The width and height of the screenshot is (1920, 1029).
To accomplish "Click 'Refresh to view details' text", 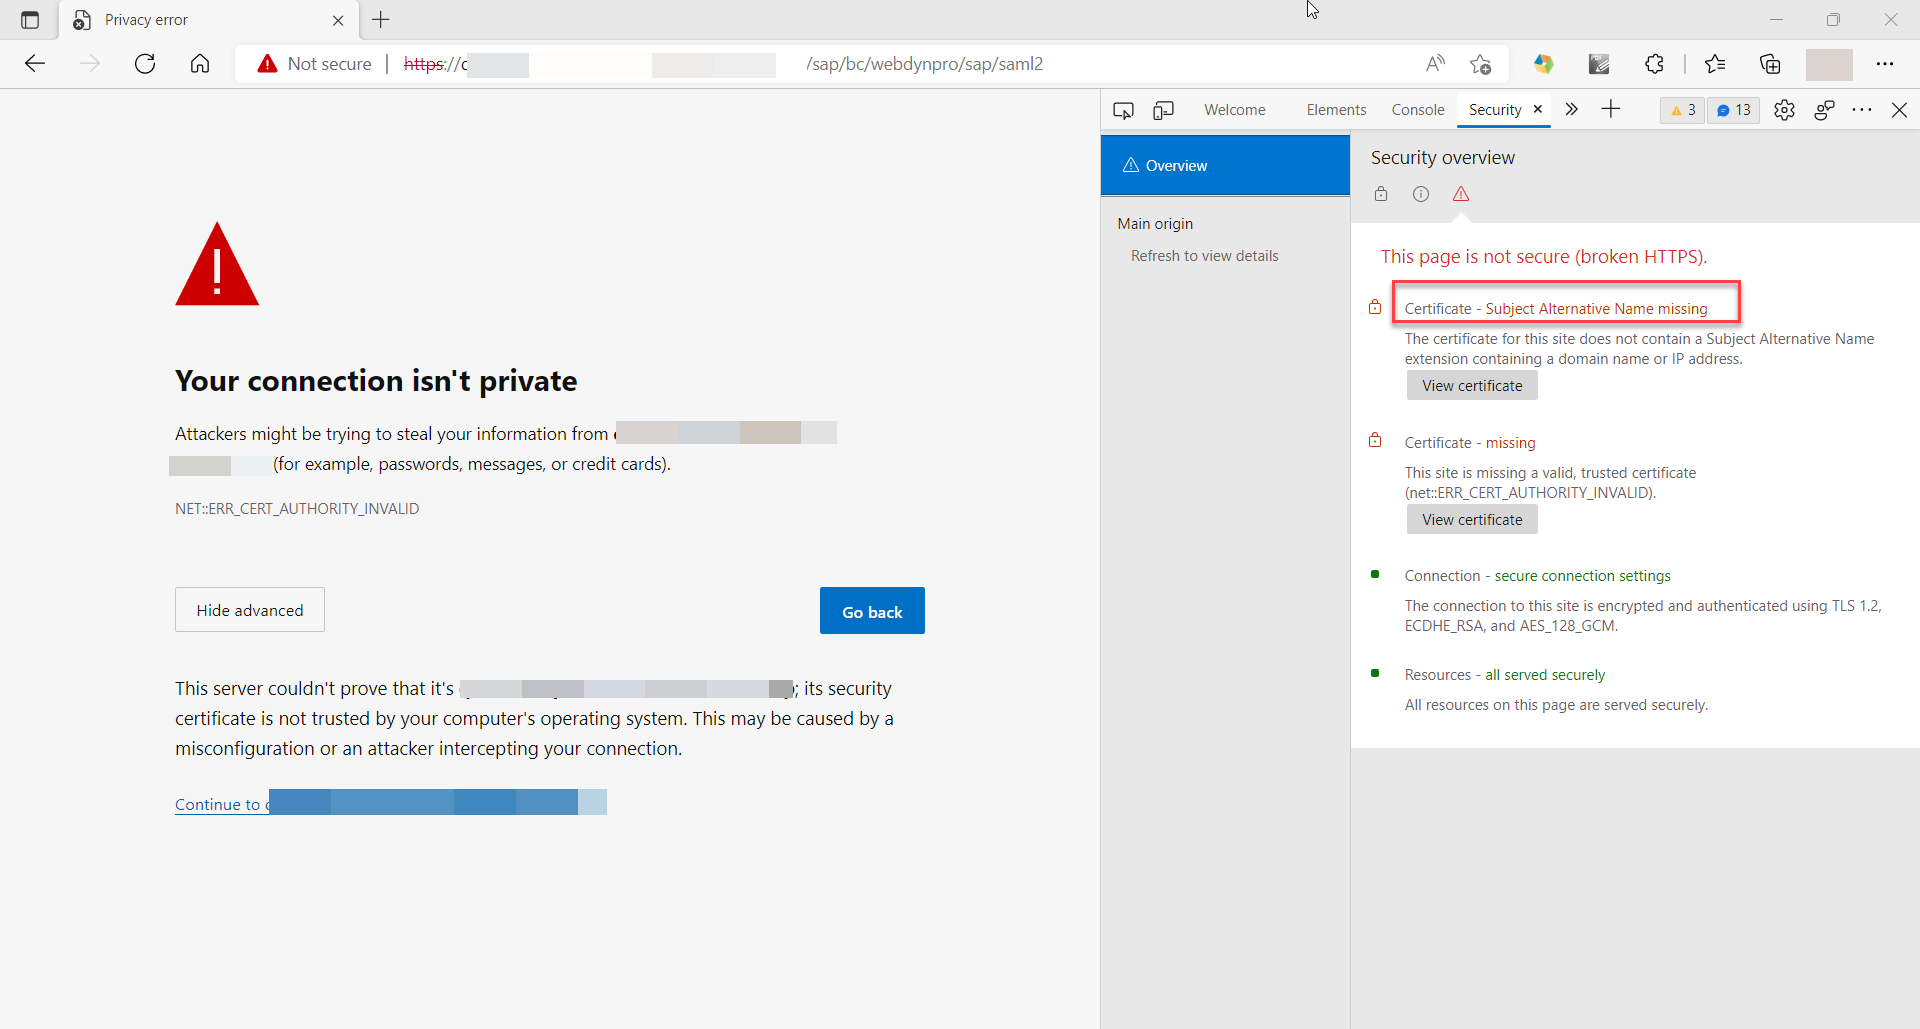I will [1204, 256].
